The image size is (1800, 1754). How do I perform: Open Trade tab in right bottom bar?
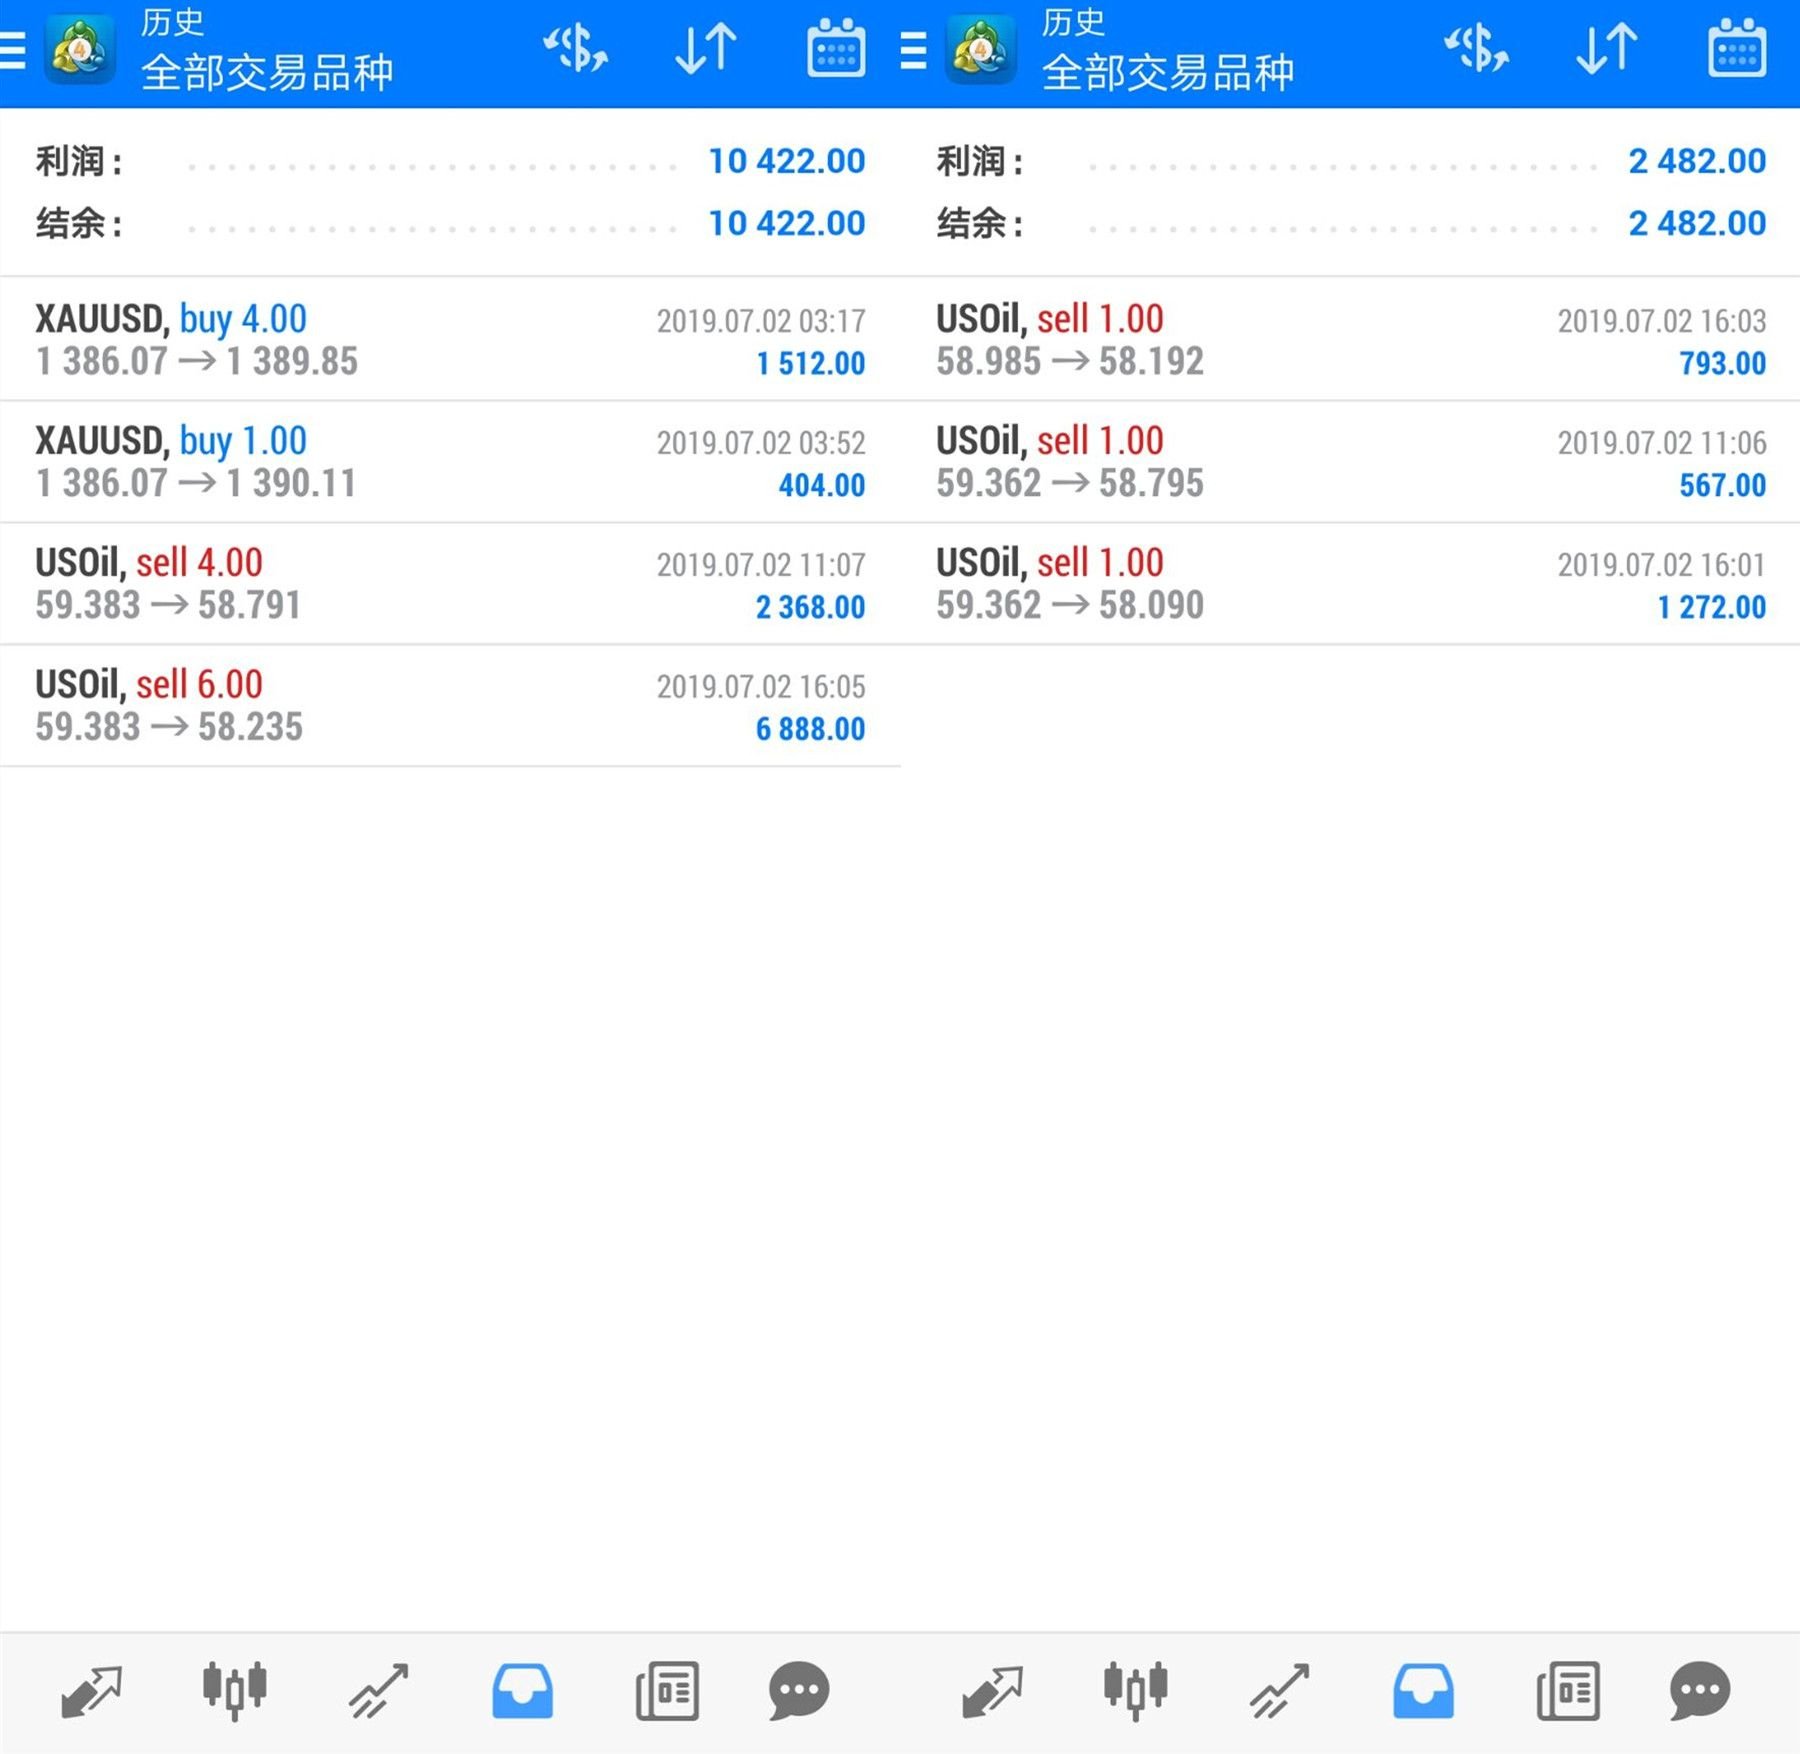[x=1279, y=1691]
